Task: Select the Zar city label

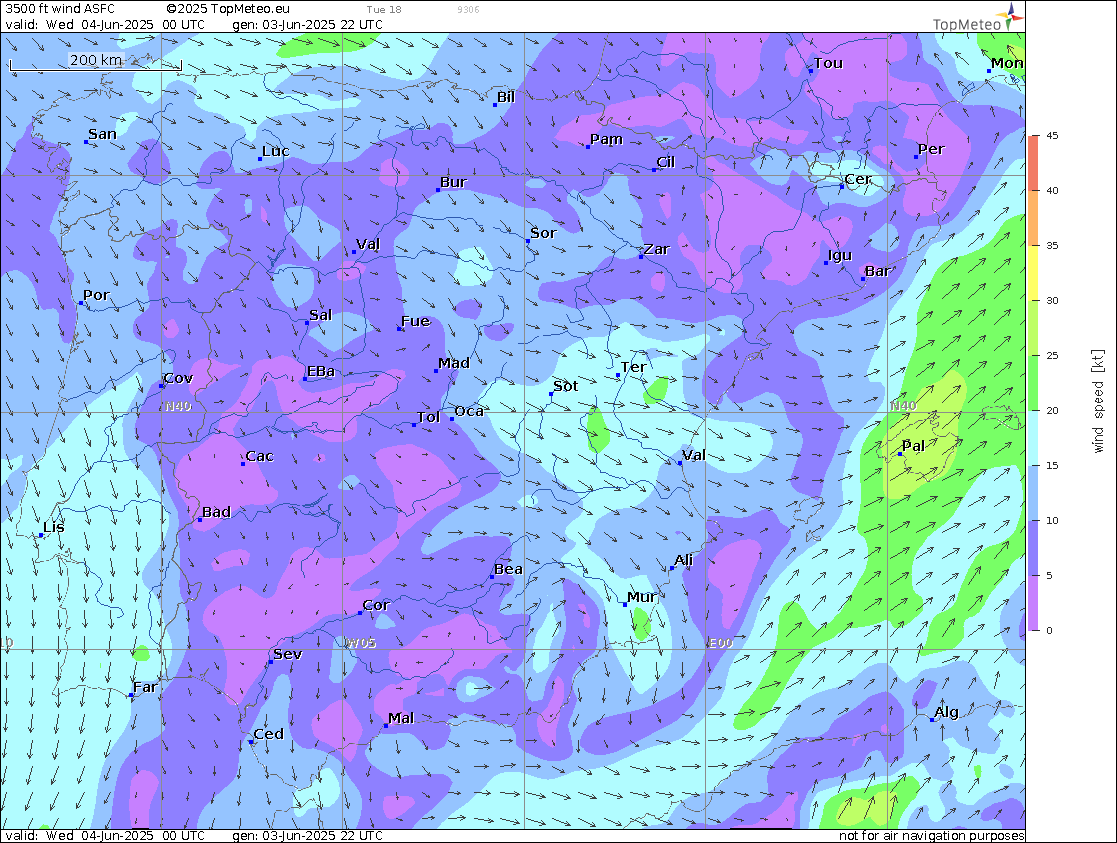Action: tap(657, 249)
